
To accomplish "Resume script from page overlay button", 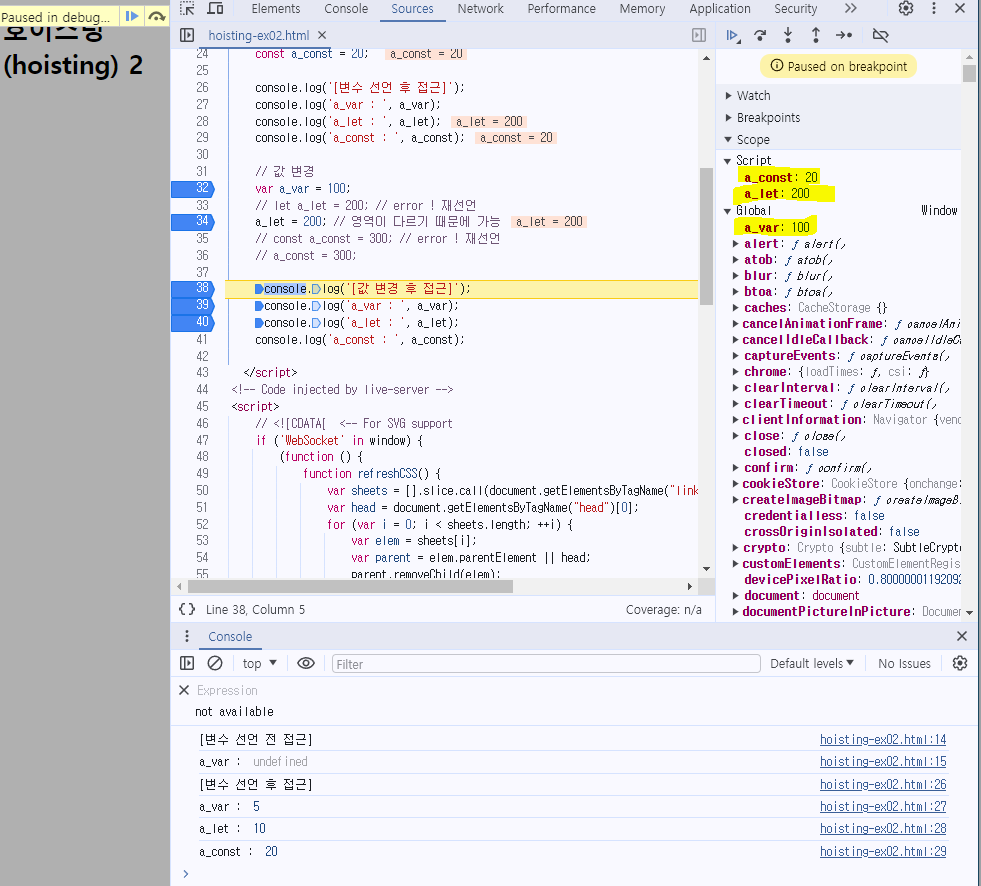I will [131, 16].
